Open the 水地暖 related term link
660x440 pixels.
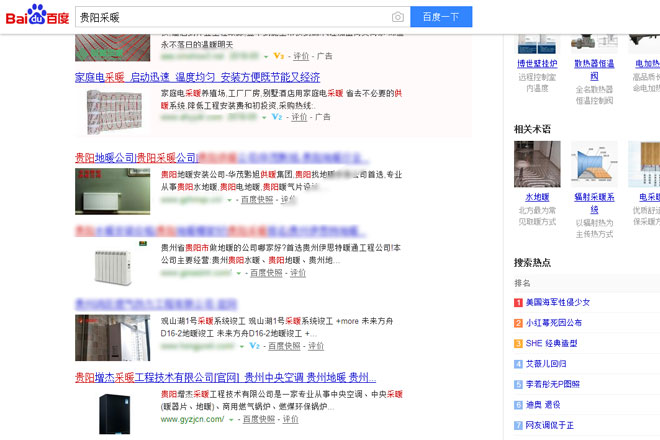[537, 197]
